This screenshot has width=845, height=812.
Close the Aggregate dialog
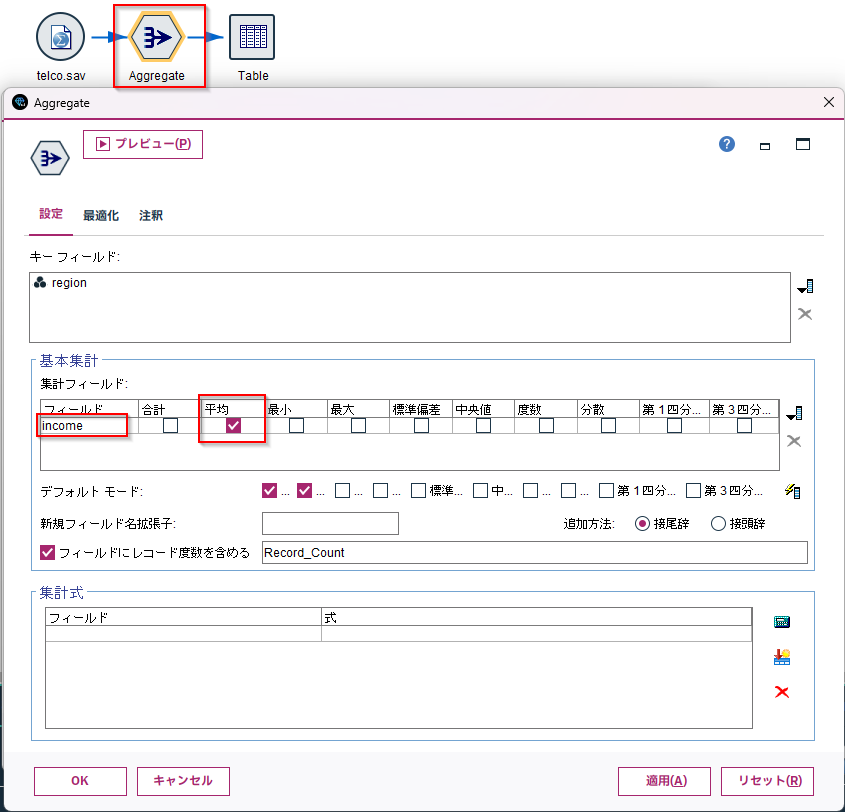click(x=829, y=102)
